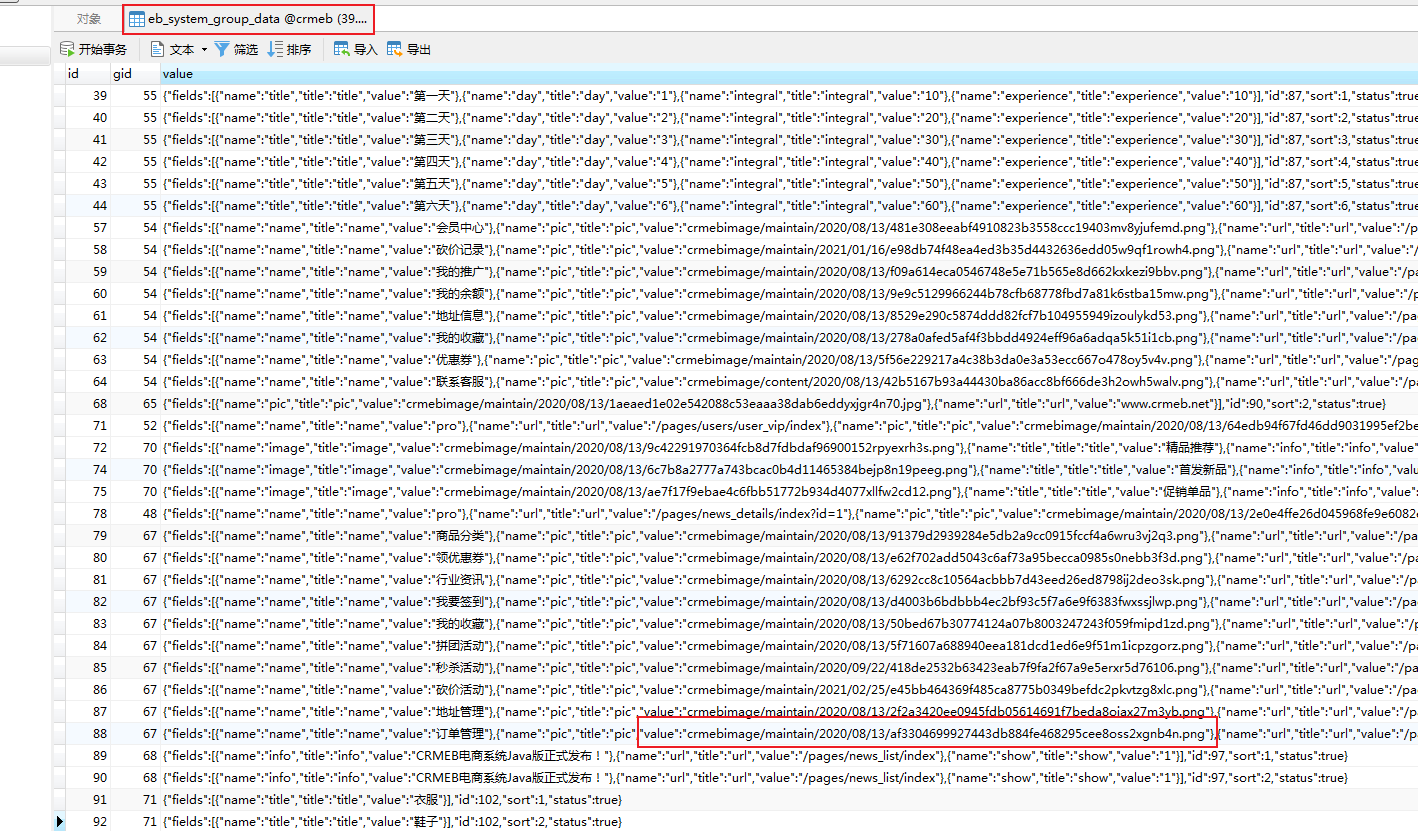The height and width of the screenshot is (831, 1418).
Task: Select gid cell 70 in row id 74
Action: coord(135,470)
